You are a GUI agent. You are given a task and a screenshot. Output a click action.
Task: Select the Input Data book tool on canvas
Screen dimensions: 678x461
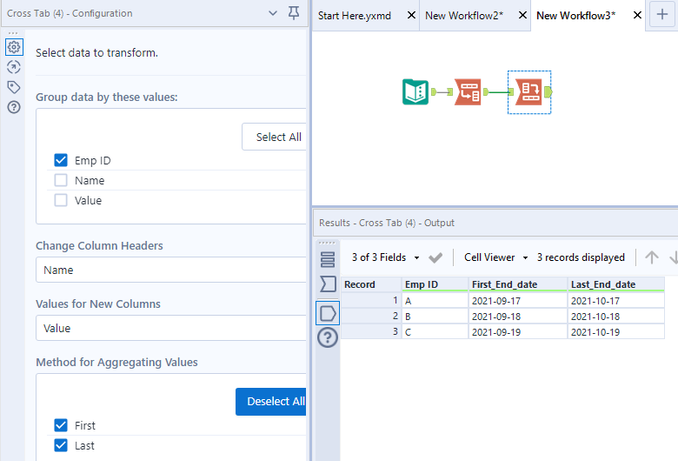(415, 92)
